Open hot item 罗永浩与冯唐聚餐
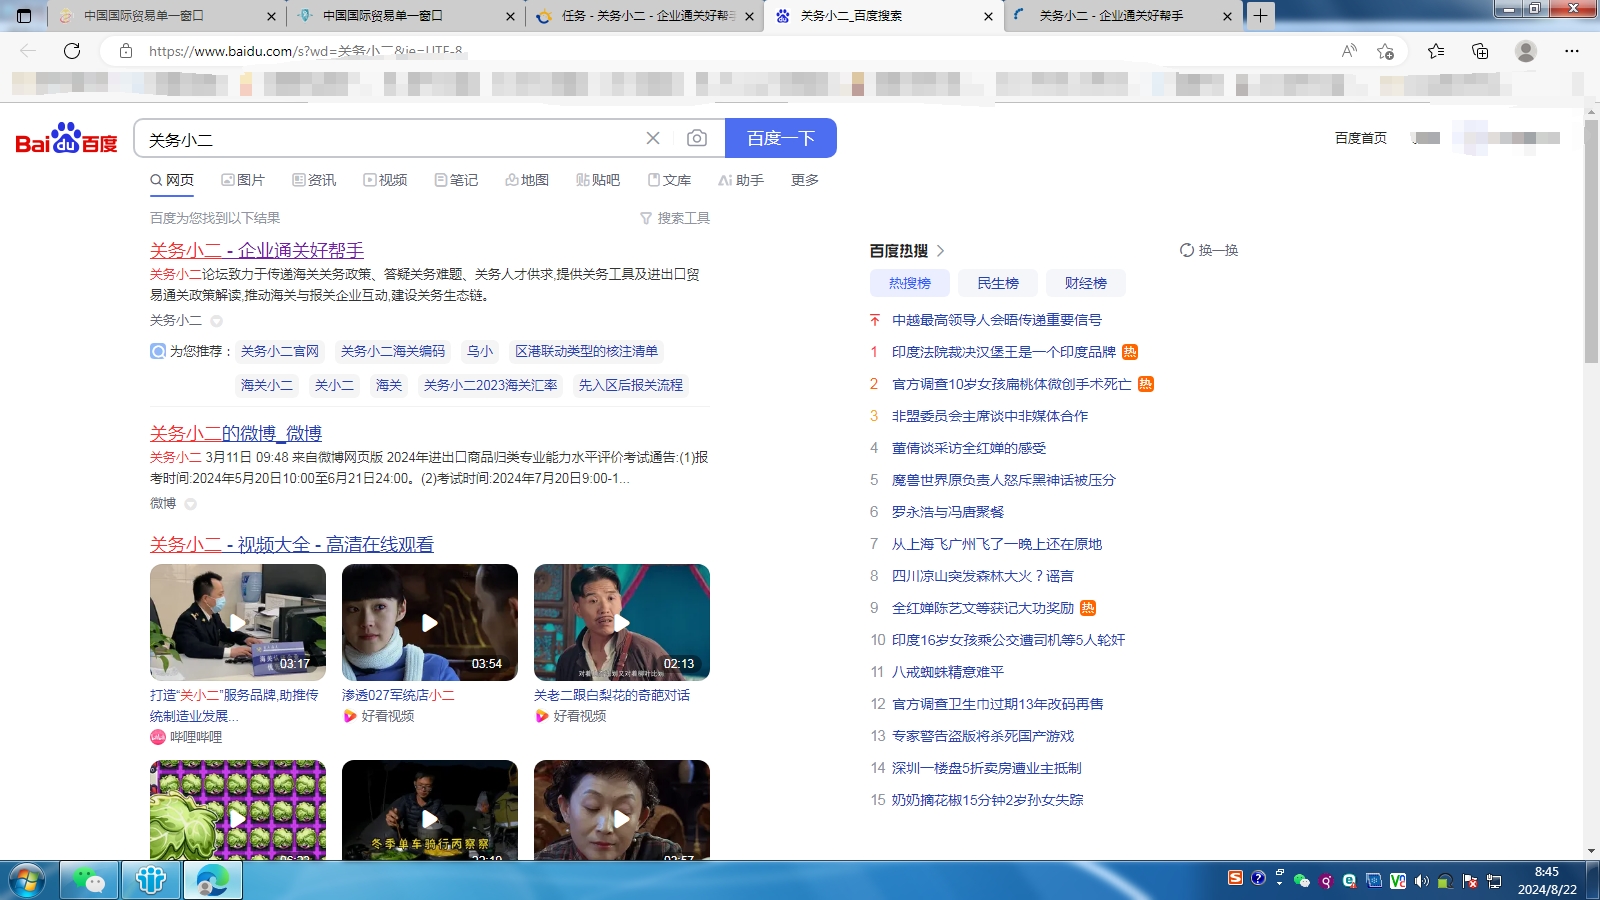The image size is (1600, 900). coord(948,512)
